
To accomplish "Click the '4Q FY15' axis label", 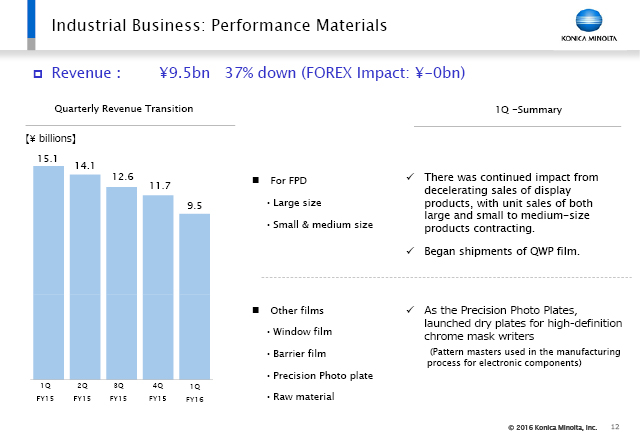I will tap(158, 392).
